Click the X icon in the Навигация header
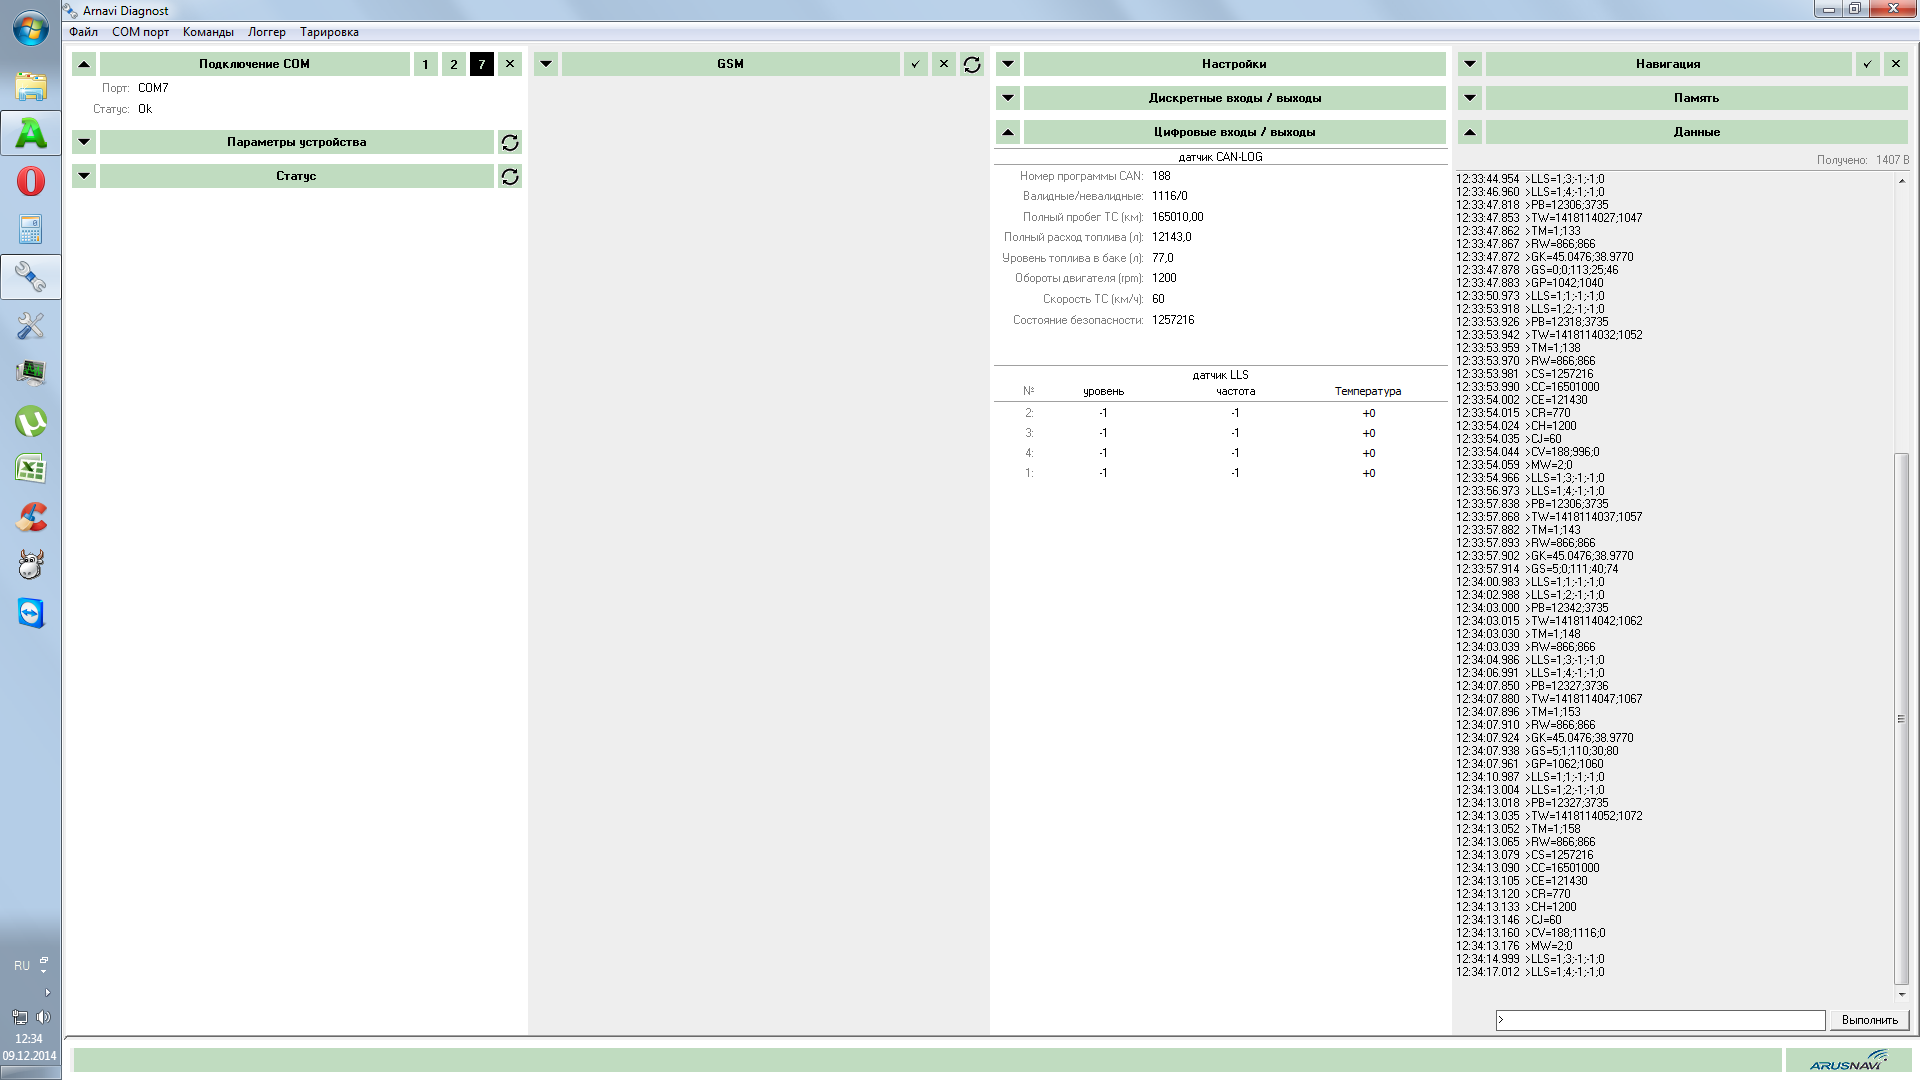This screenshot has width=1920, height=1080. pyautogui.click(x=1896, y=64)
